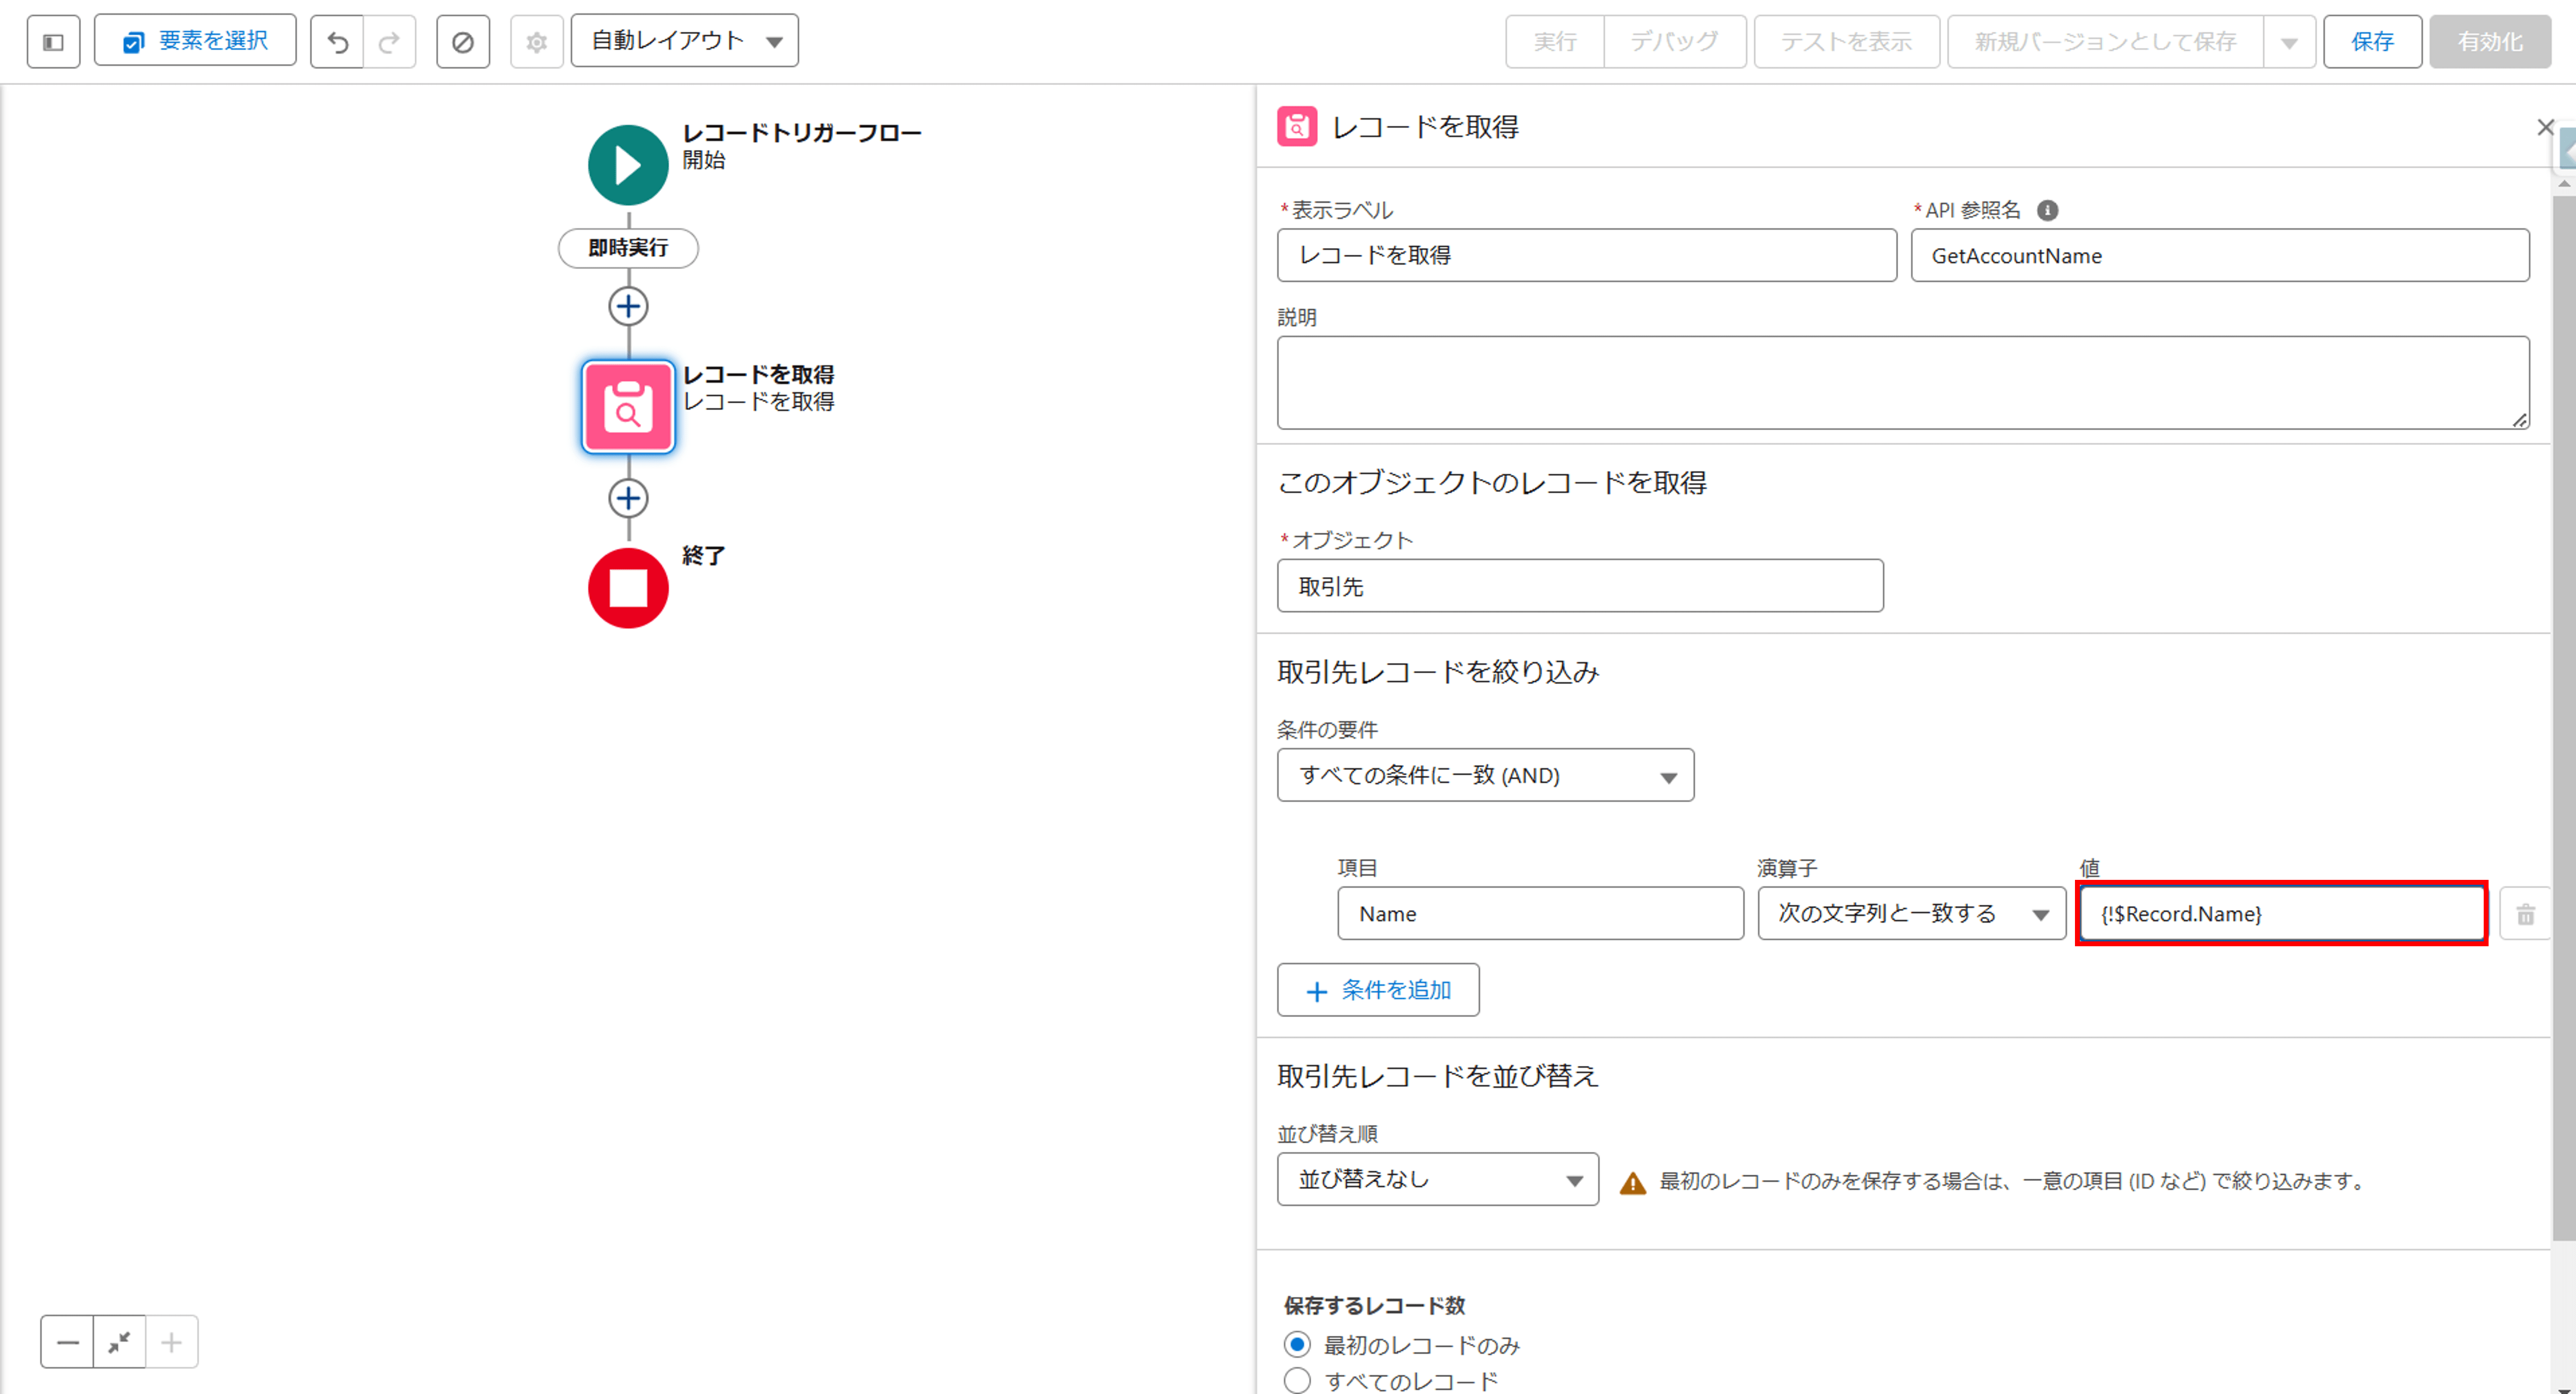This screenshot has width=2576, height=1394.
Task: Select すべてのレコード radio button
Action: click(1297, 1381)
